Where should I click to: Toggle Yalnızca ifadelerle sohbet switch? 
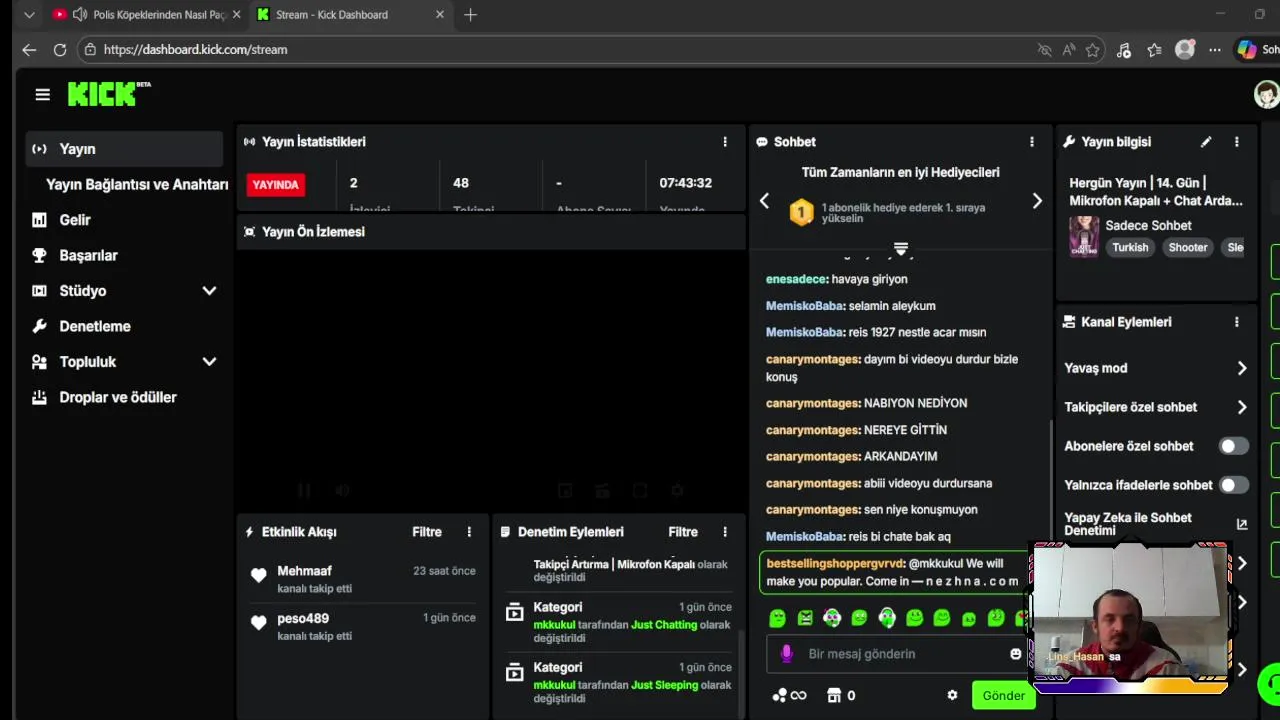click(1234, 485)
